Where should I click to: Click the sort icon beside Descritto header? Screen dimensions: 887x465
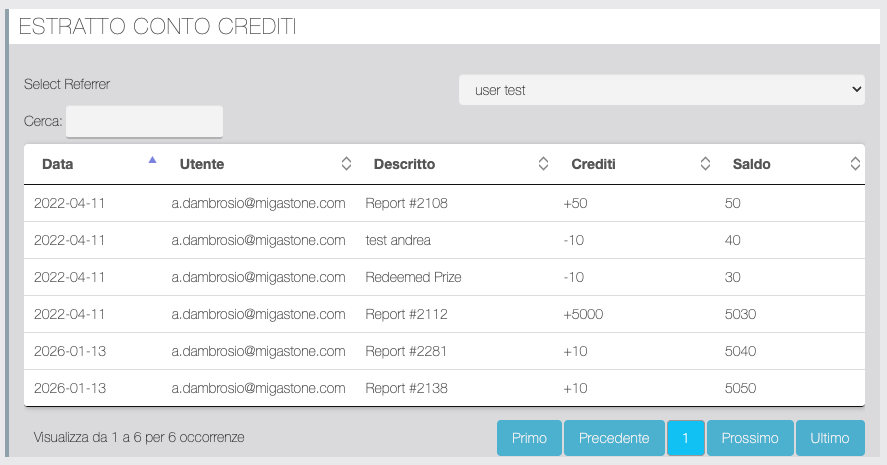pyautogui.click(x=543, y=164)
